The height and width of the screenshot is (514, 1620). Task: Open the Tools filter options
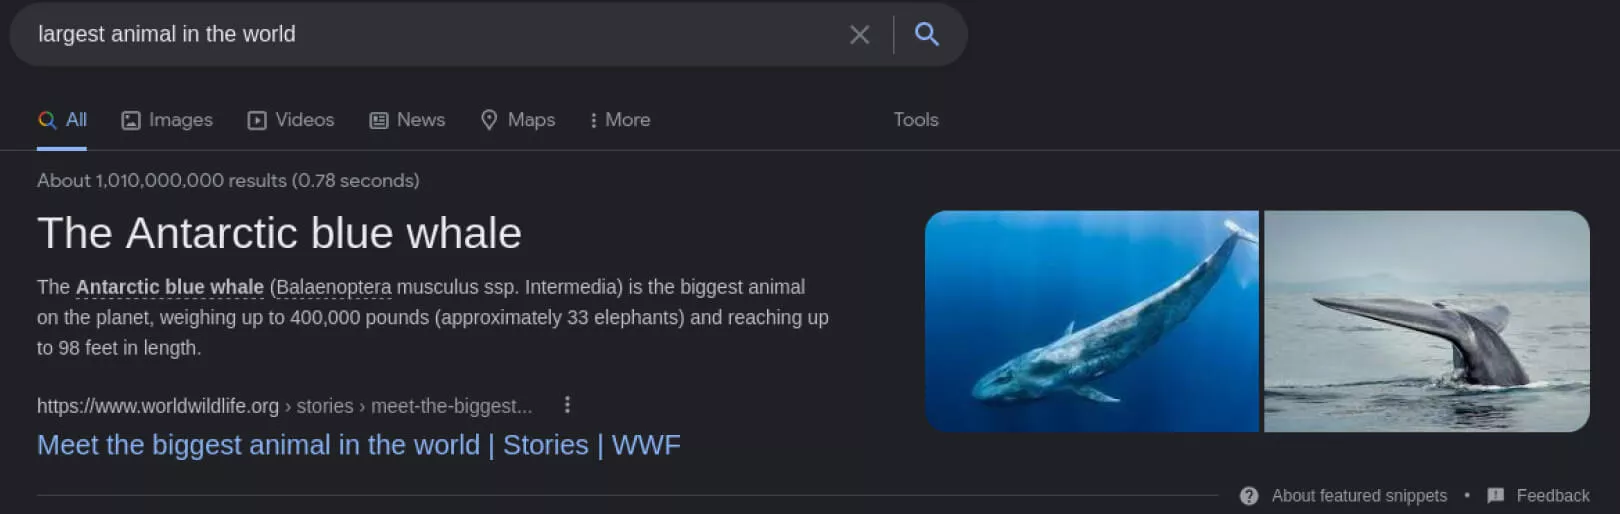[916, 120]
